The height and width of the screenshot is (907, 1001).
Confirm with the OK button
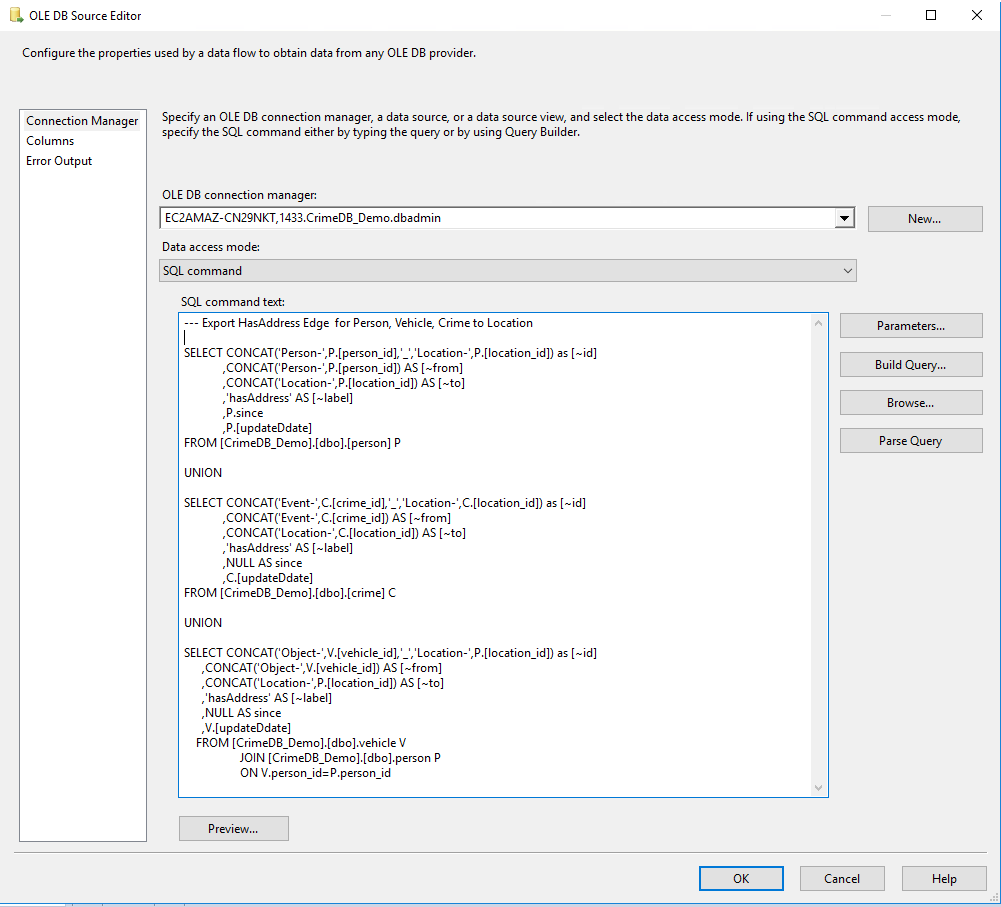click(x=740, y=879)
